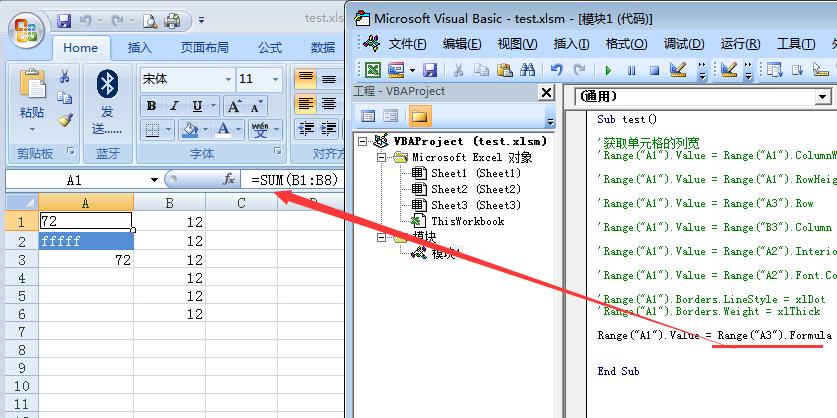Switch to the 公式 ribbon tab
The height and width of the screenshot is (418, 837).
[270, 48]
